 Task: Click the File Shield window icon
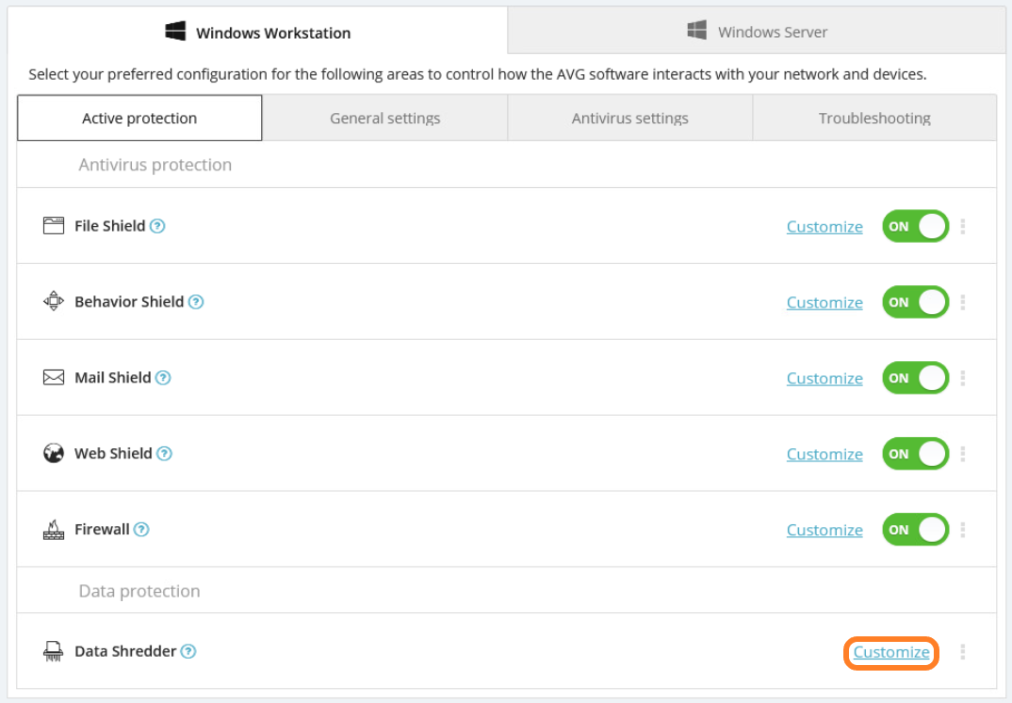tap(54, 226)
